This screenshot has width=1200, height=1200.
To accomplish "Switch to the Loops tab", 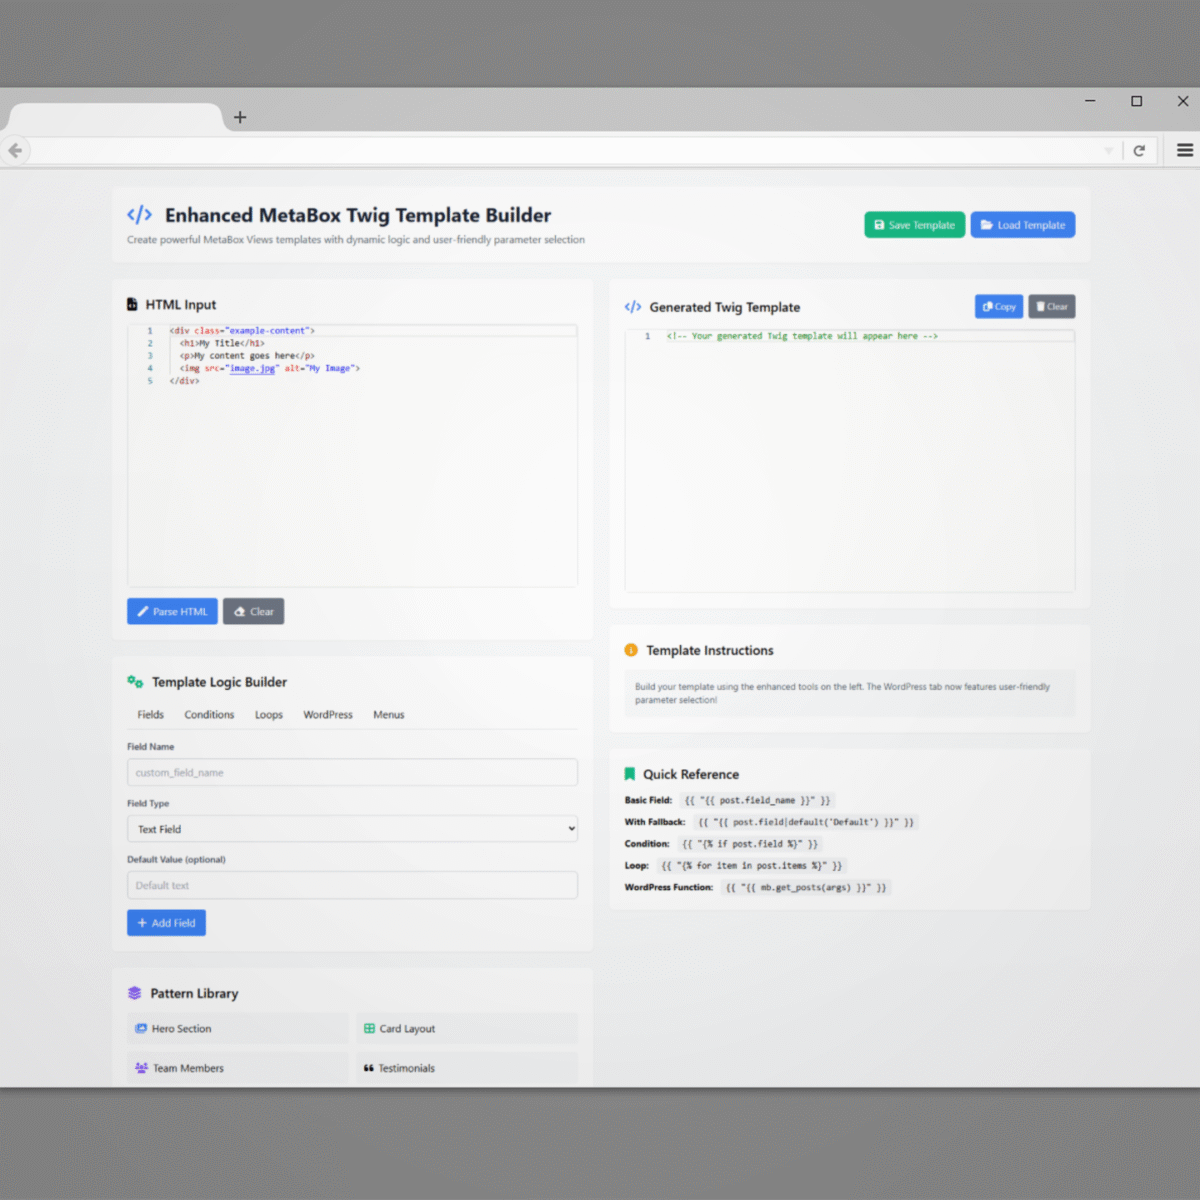I will [x=268, y=715].
